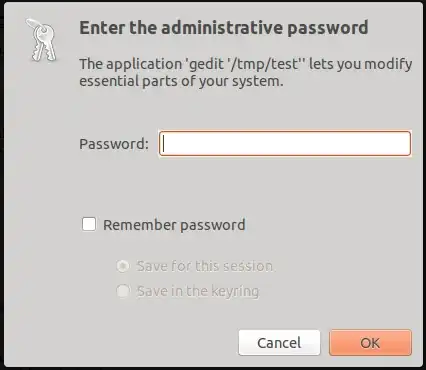Click the "essential parts of your system" text line

click(x=181, y=81)
